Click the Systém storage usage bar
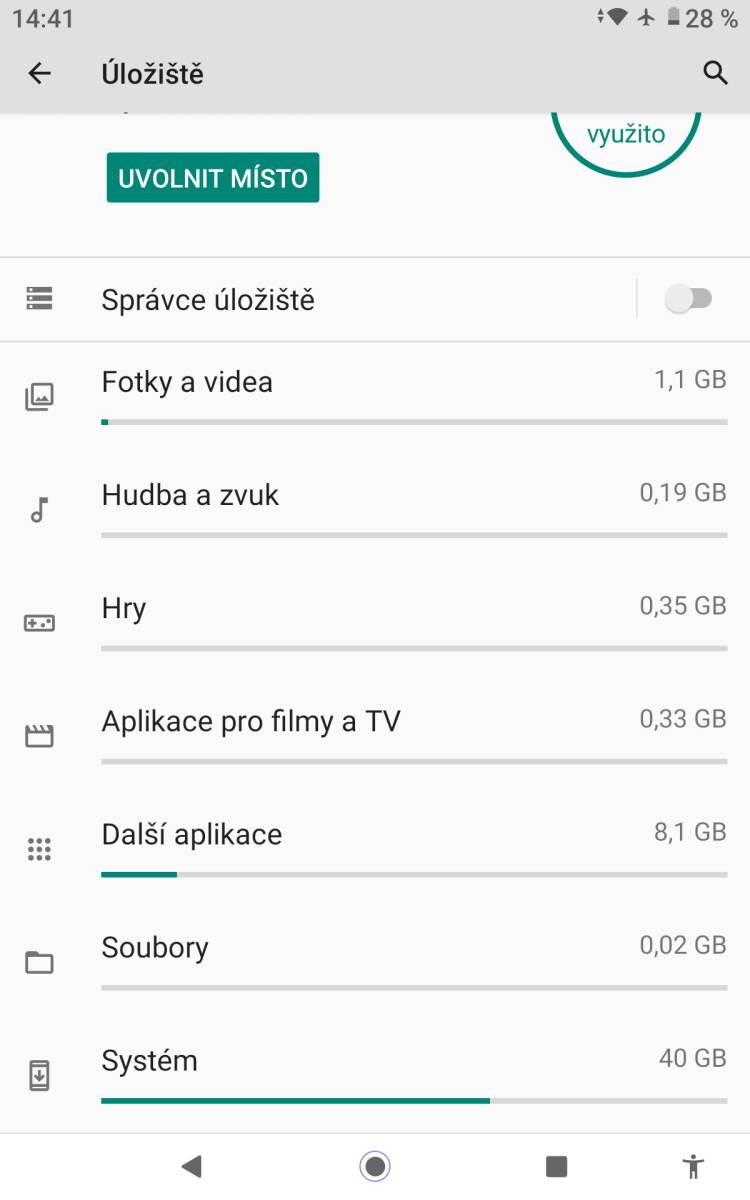The width and height of the screenshot is (750, 1200). (x=414, y=1100)
